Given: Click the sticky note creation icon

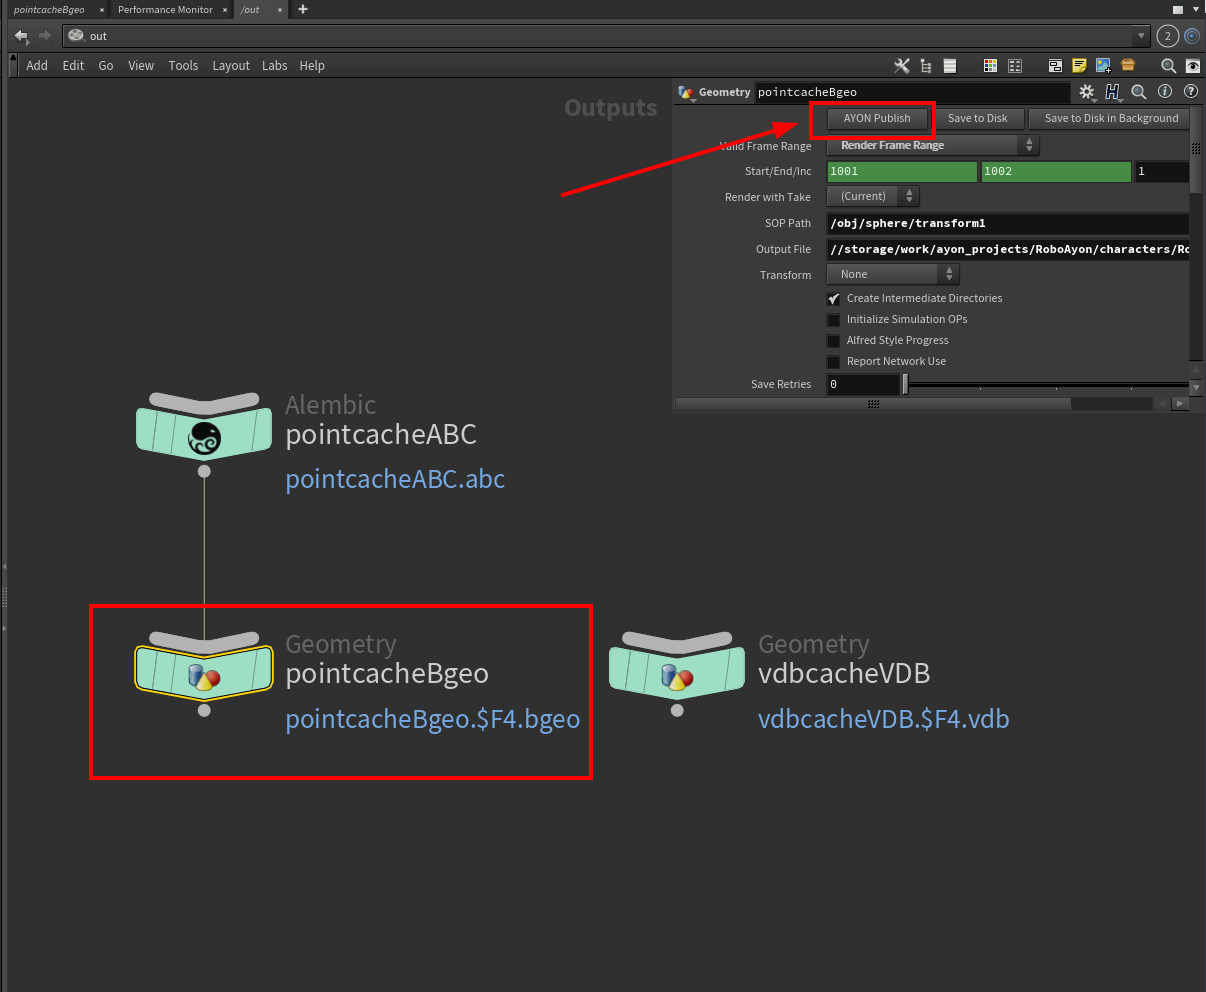Looking at the screenshot, I should pos(1079,66).
